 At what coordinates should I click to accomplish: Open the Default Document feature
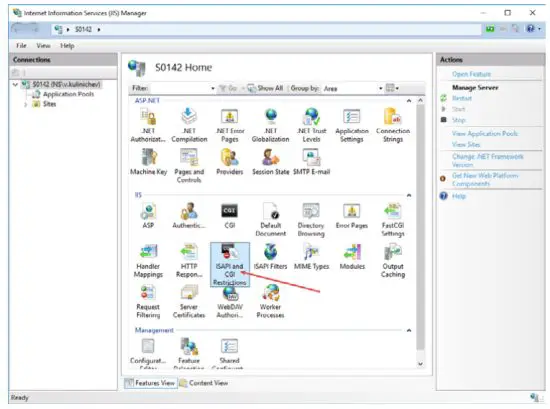coord(270,220)
